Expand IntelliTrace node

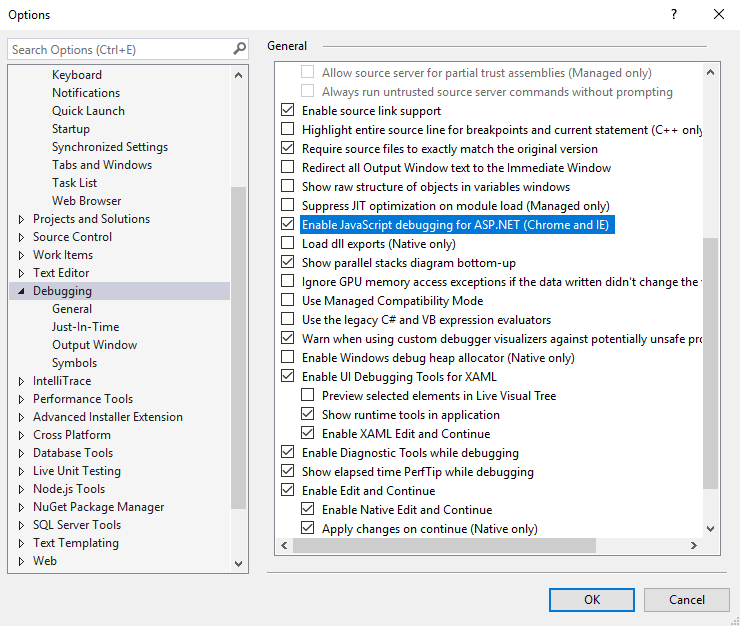point(21,381)
